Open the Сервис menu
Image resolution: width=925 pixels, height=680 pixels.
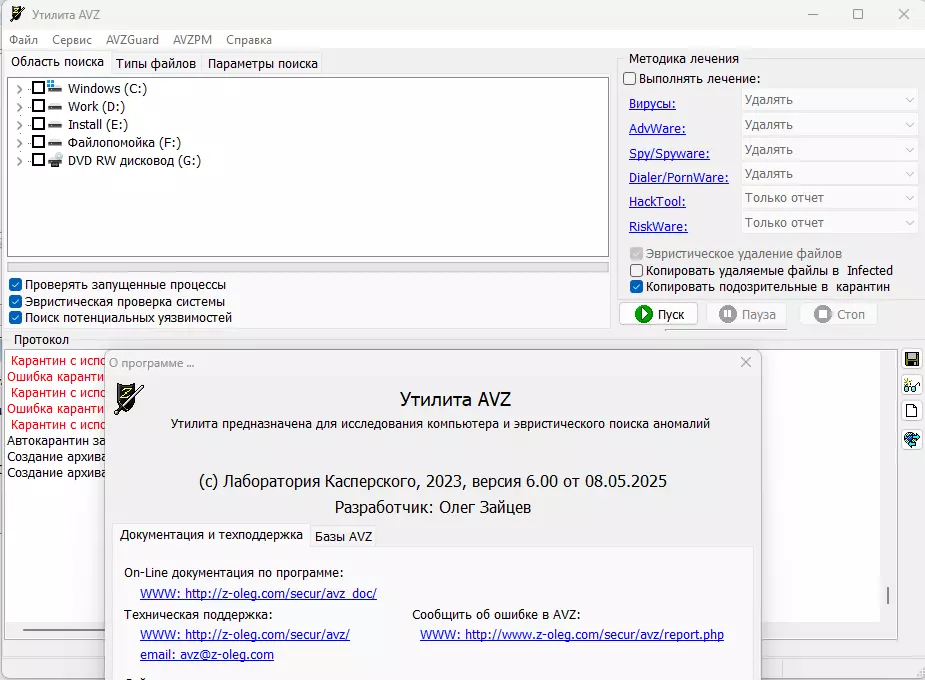[x=72, y=40]
